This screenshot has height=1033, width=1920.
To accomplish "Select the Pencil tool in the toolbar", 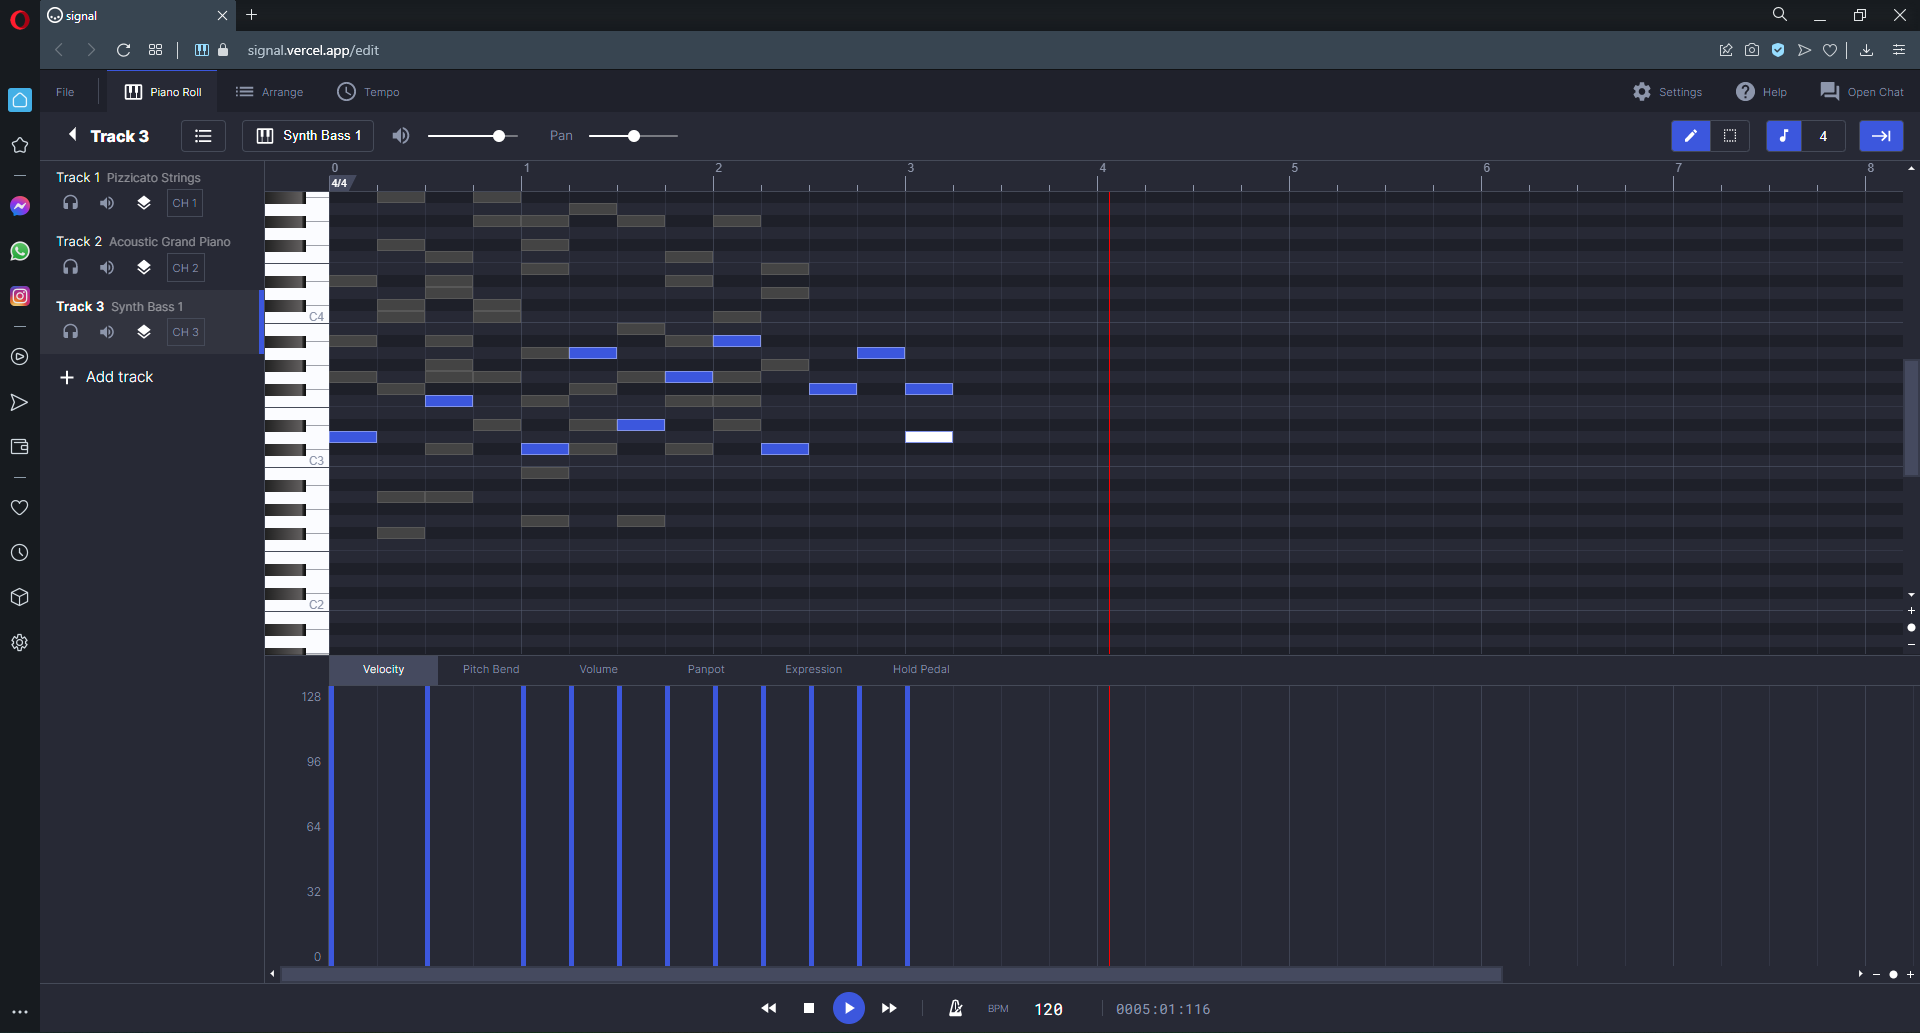I will [1690, 136].
